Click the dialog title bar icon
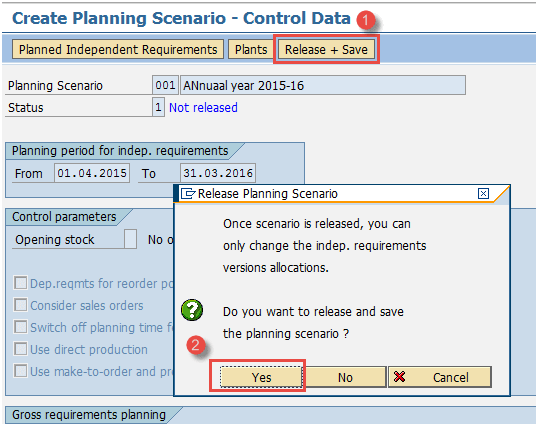Image resolution: width=538 pixels, height=426 pixels. pos(188,194)
